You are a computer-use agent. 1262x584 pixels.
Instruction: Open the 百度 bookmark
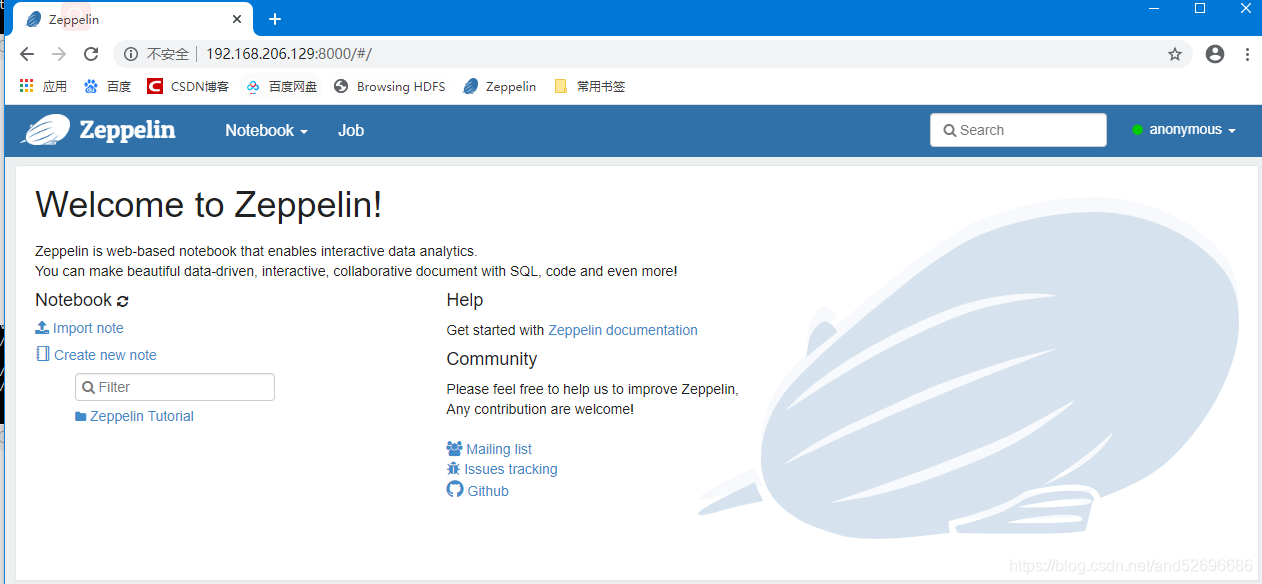click(x=107, y=86)
